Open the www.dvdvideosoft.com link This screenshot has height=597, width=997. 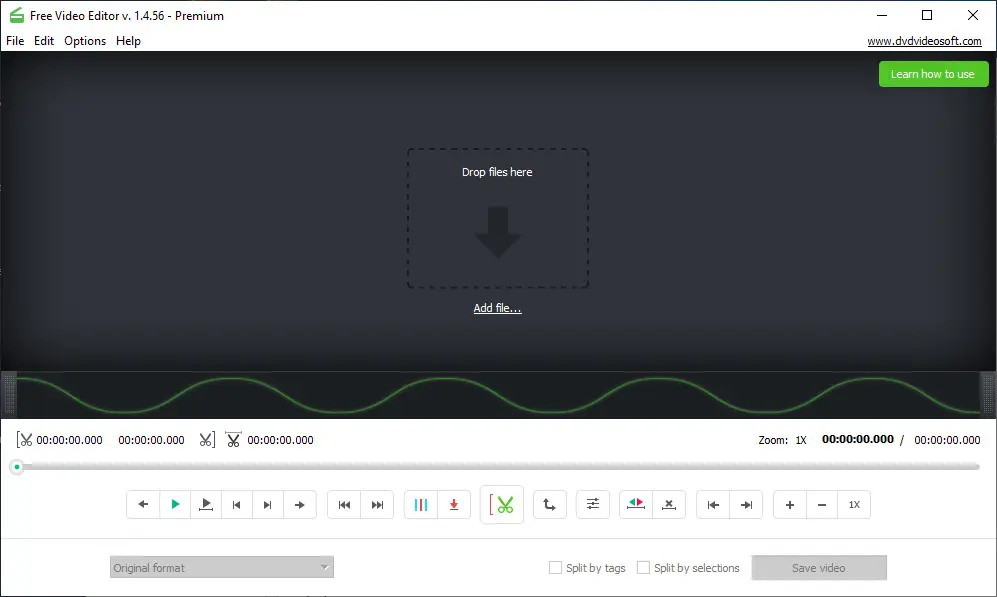coord(925,41)
